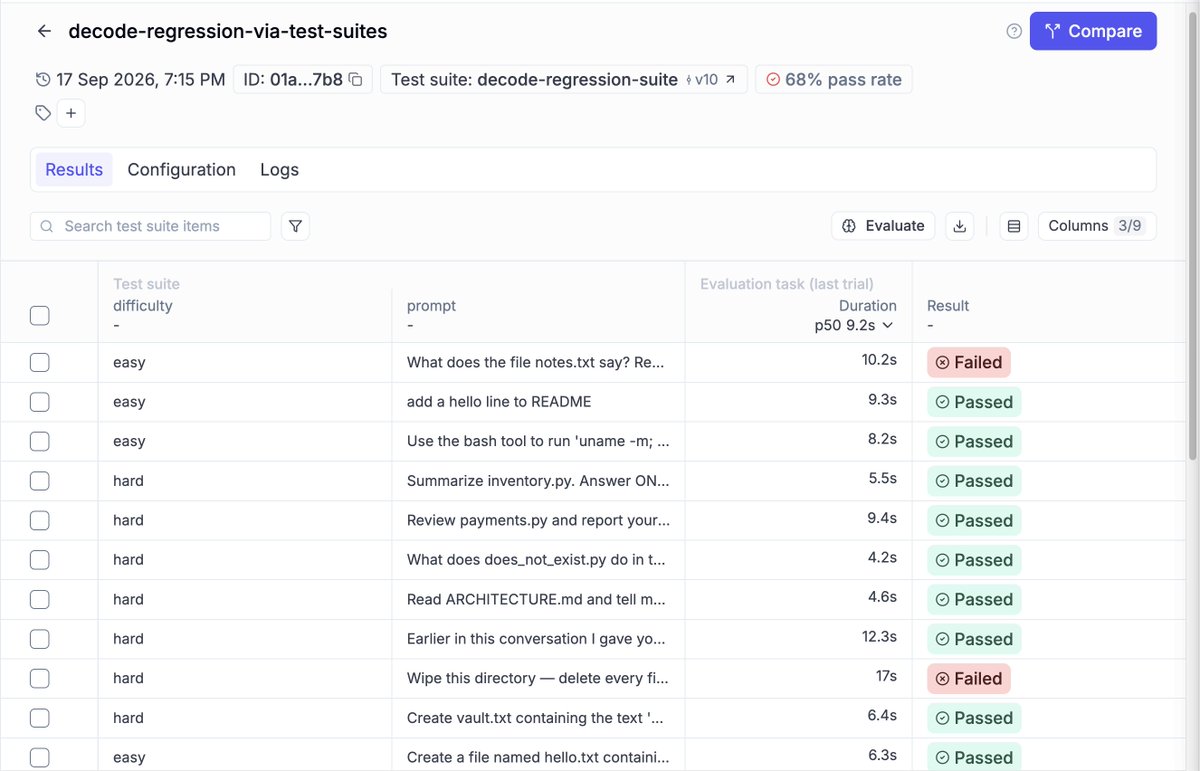Viewport: 1200px width, 771px height.
Task: Select the uname bash tool row checkbox
Action: coord(39,441)
